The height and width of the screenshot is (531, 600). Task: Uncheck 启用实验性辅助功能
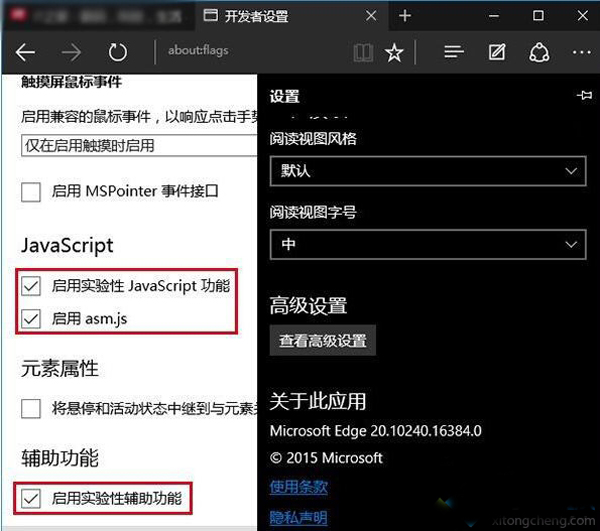tap(31, 498)
